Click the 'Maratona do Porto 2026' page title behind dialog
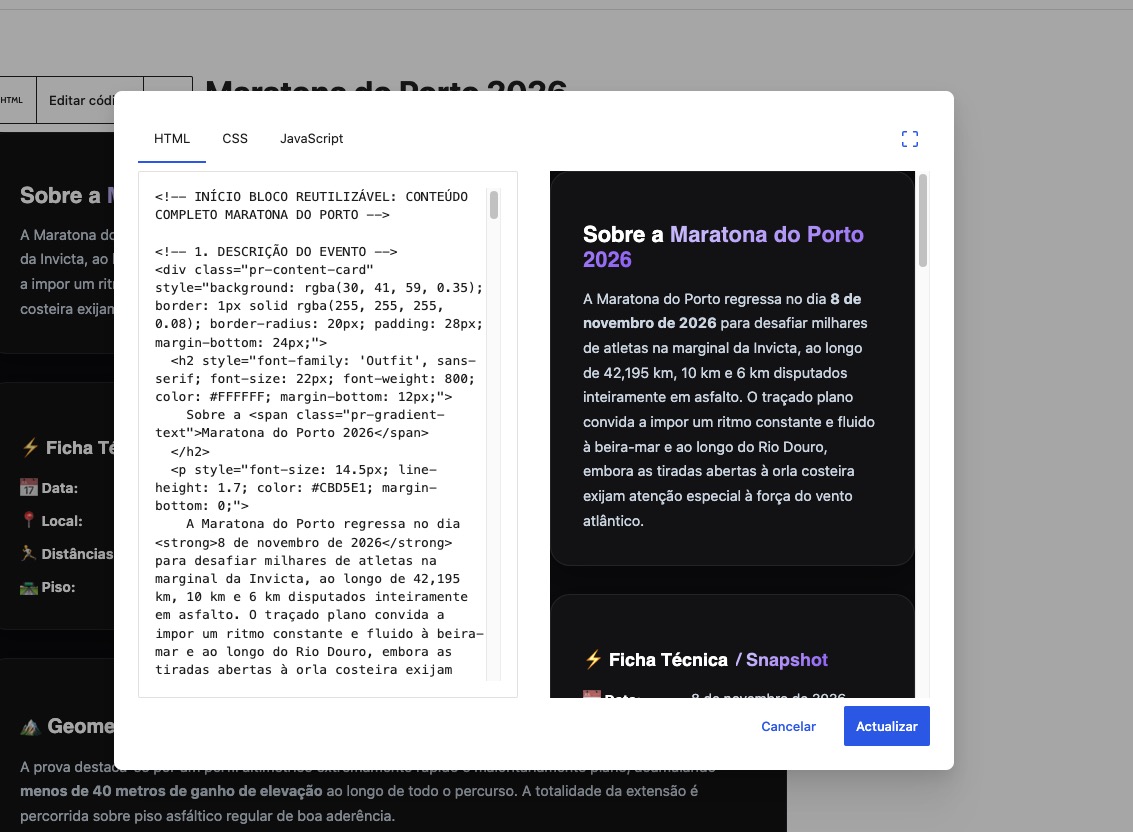1133x832 pixels. 387,85
